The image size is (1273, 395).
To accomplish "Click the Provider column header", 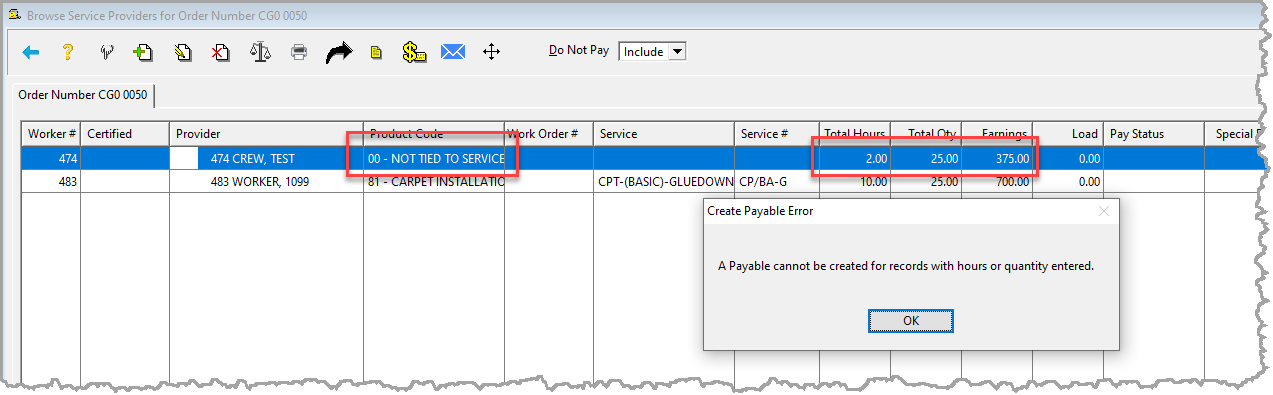I will pos(266,134).
